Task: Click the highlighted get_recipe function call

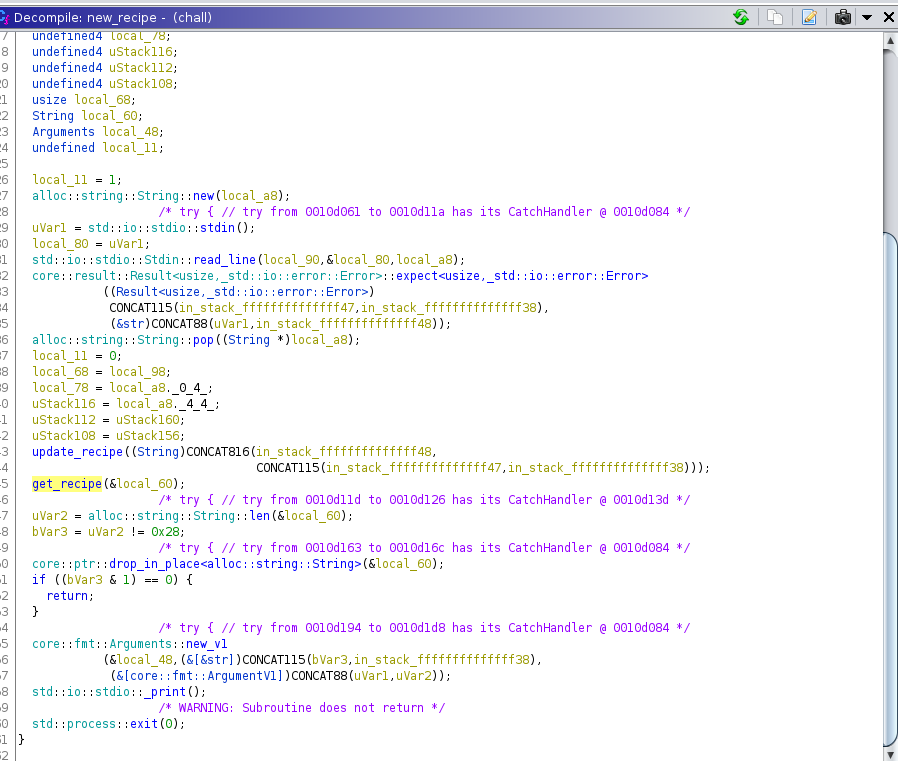Action: click(x=66, y=484)
